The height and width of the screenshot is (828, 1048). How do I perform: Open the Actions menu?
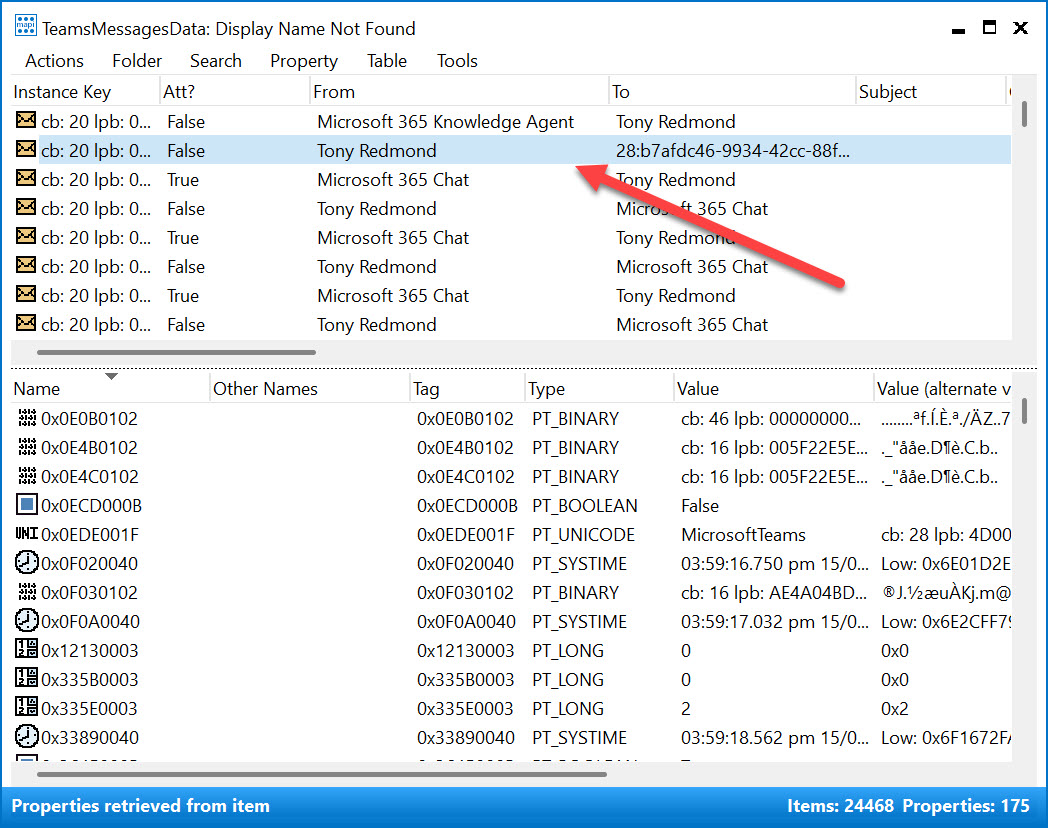54,61
